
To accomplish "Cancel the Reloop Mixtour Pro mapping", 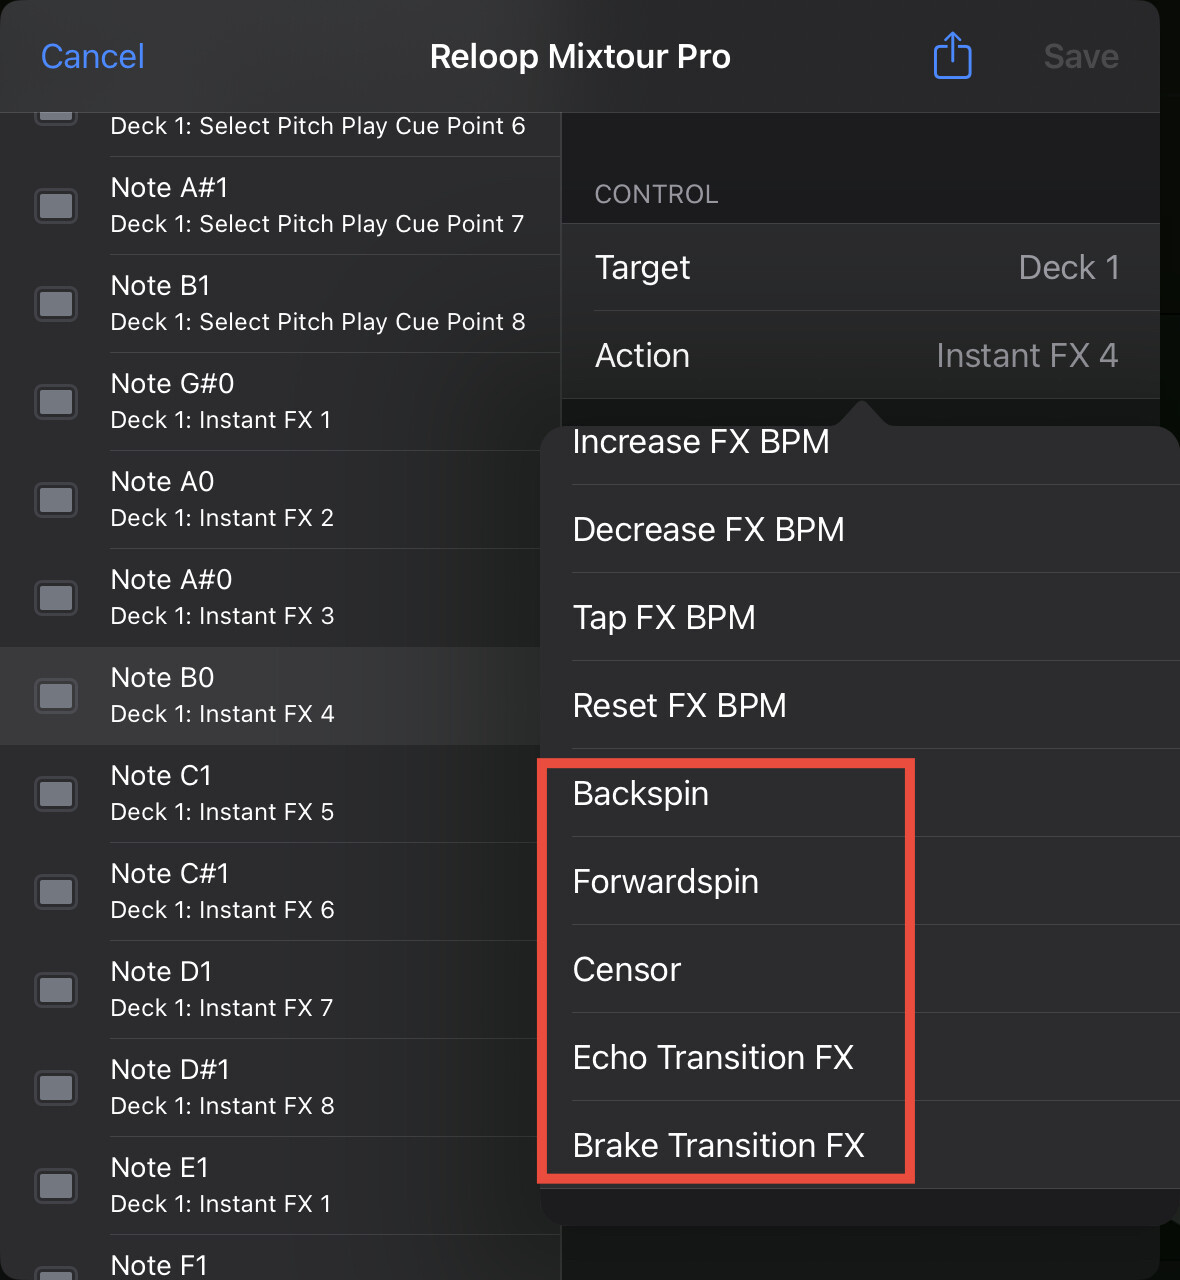I will (x=93, y=56).
